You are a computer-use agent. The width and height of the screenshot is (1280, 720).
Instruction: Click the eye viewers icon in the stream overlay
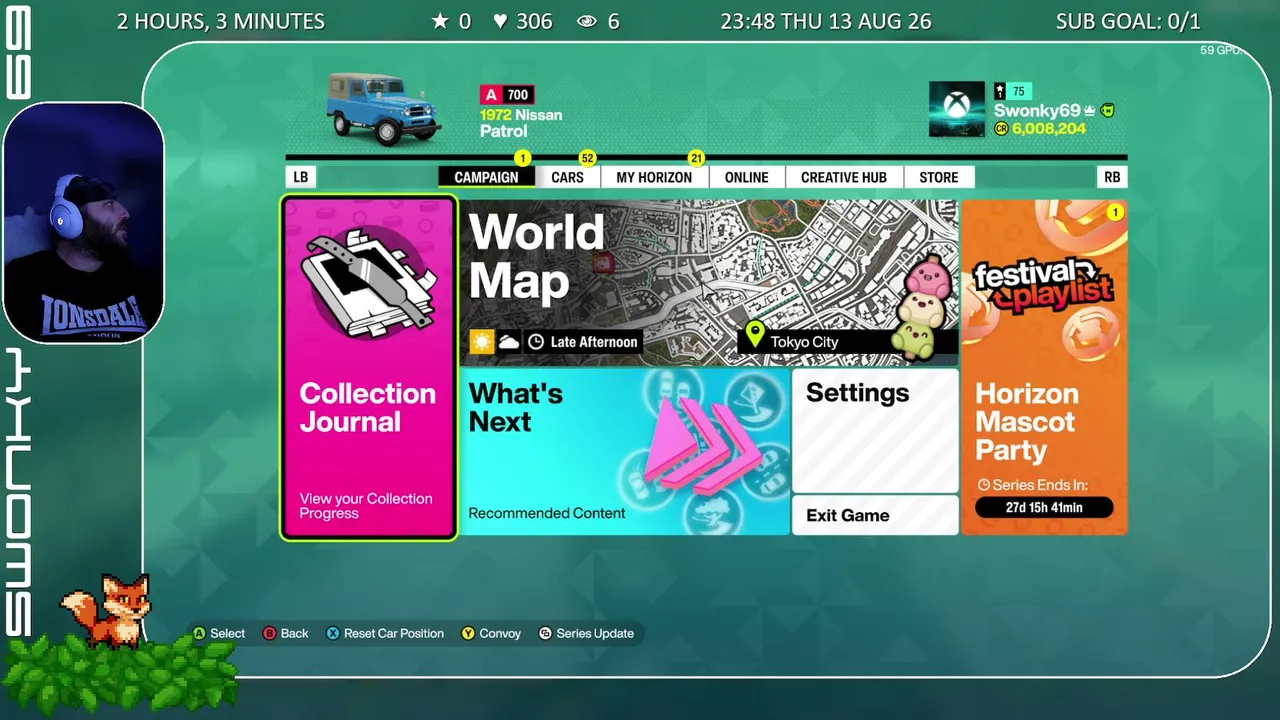pos(587,21)
